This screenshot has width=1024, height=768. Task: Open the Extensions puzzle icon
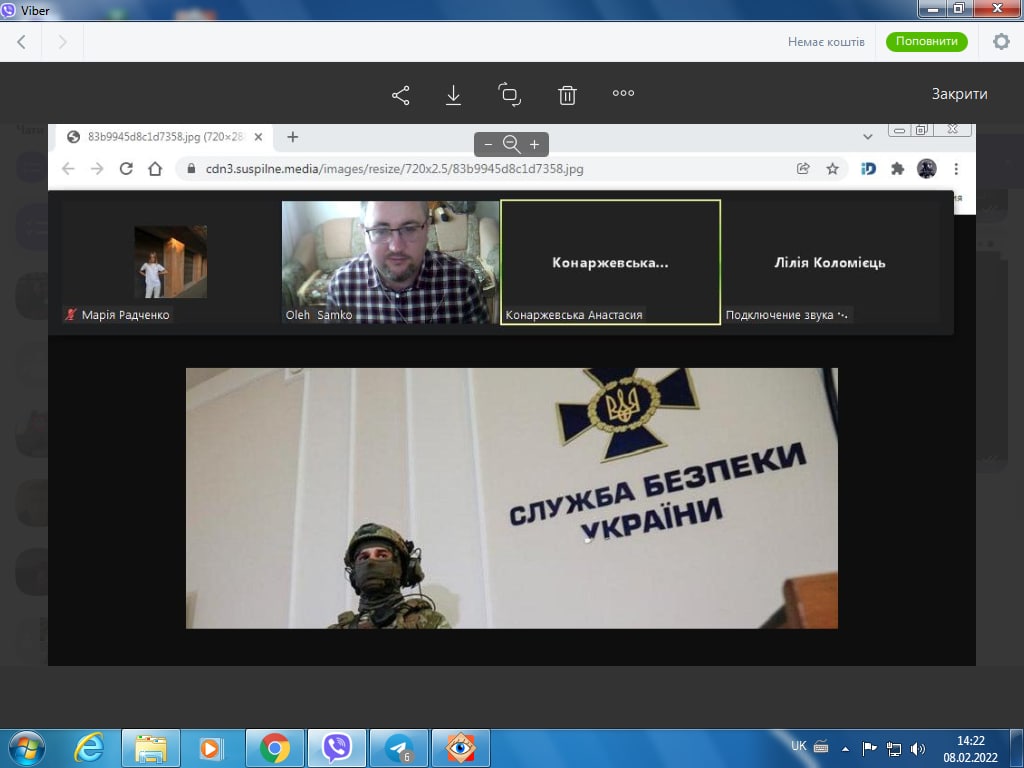tap(897, 168)
